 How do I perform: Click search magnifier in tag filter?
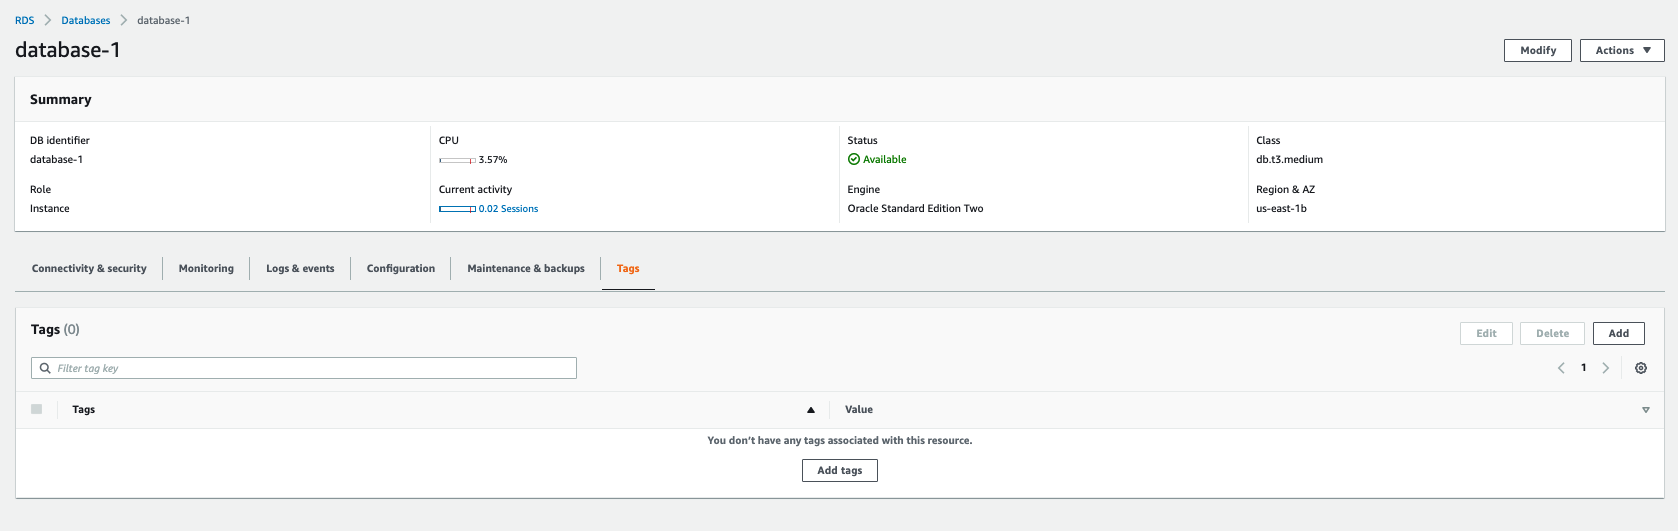point(45,368)
